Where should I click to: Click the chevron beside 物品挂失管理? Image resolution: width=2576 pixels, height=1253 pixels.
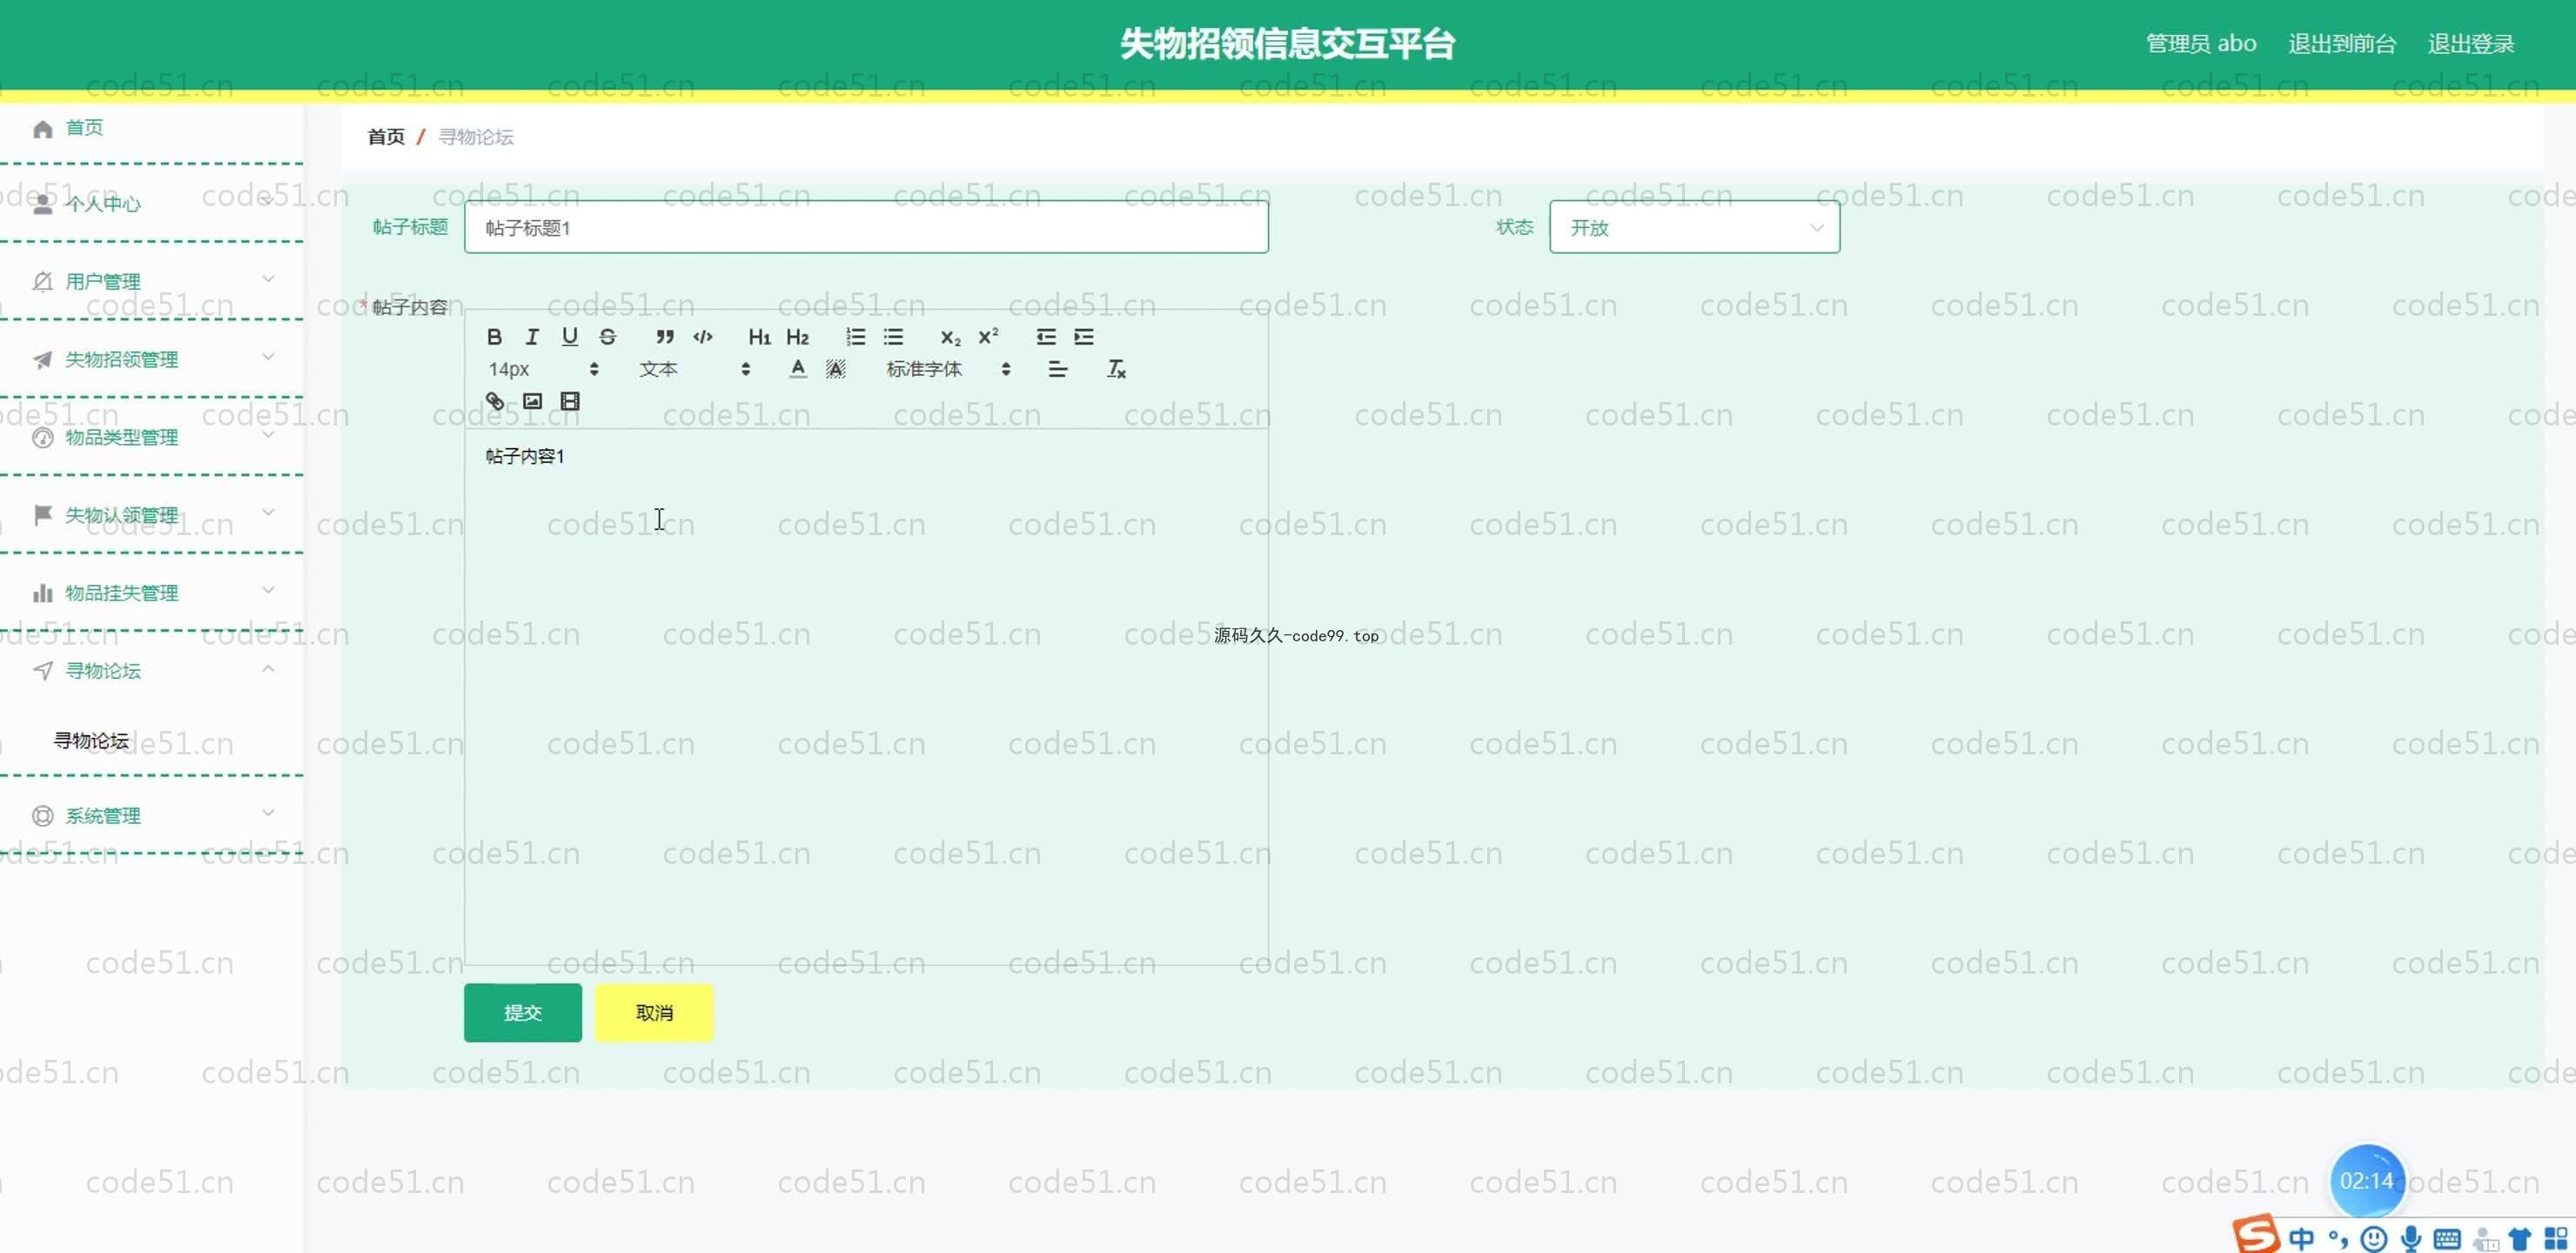(268, 591)
